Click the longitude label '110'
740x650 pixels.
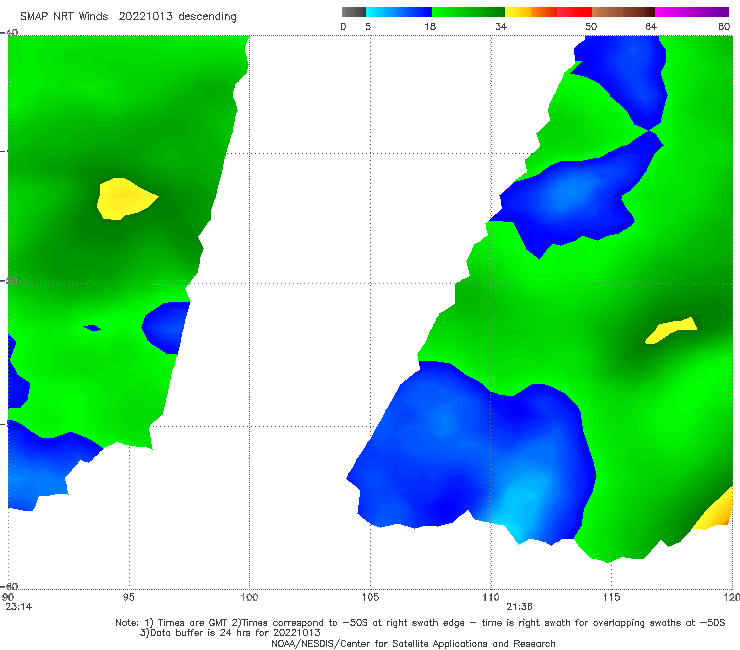(x=491, y=597)
